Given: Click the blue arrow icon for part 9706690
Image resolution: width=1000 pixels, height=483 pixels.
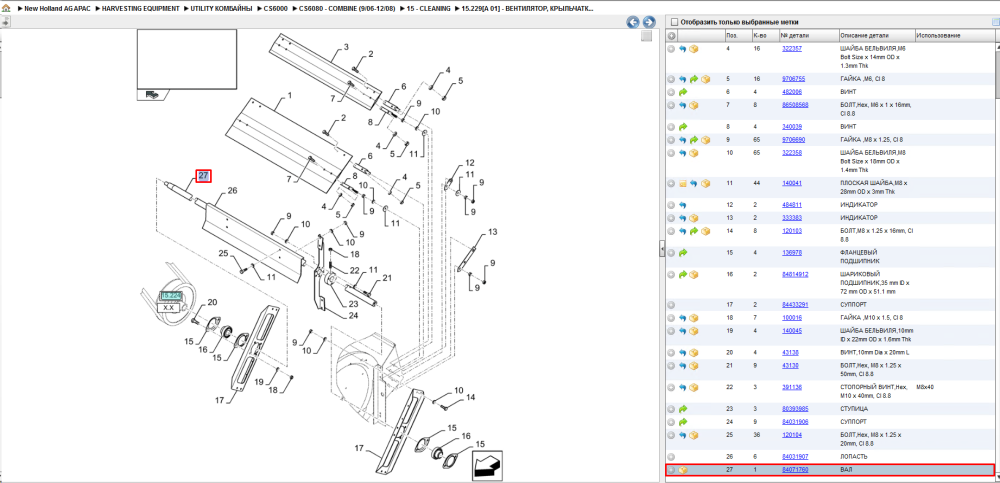Looking at the screenshot, I should [682, 140].
